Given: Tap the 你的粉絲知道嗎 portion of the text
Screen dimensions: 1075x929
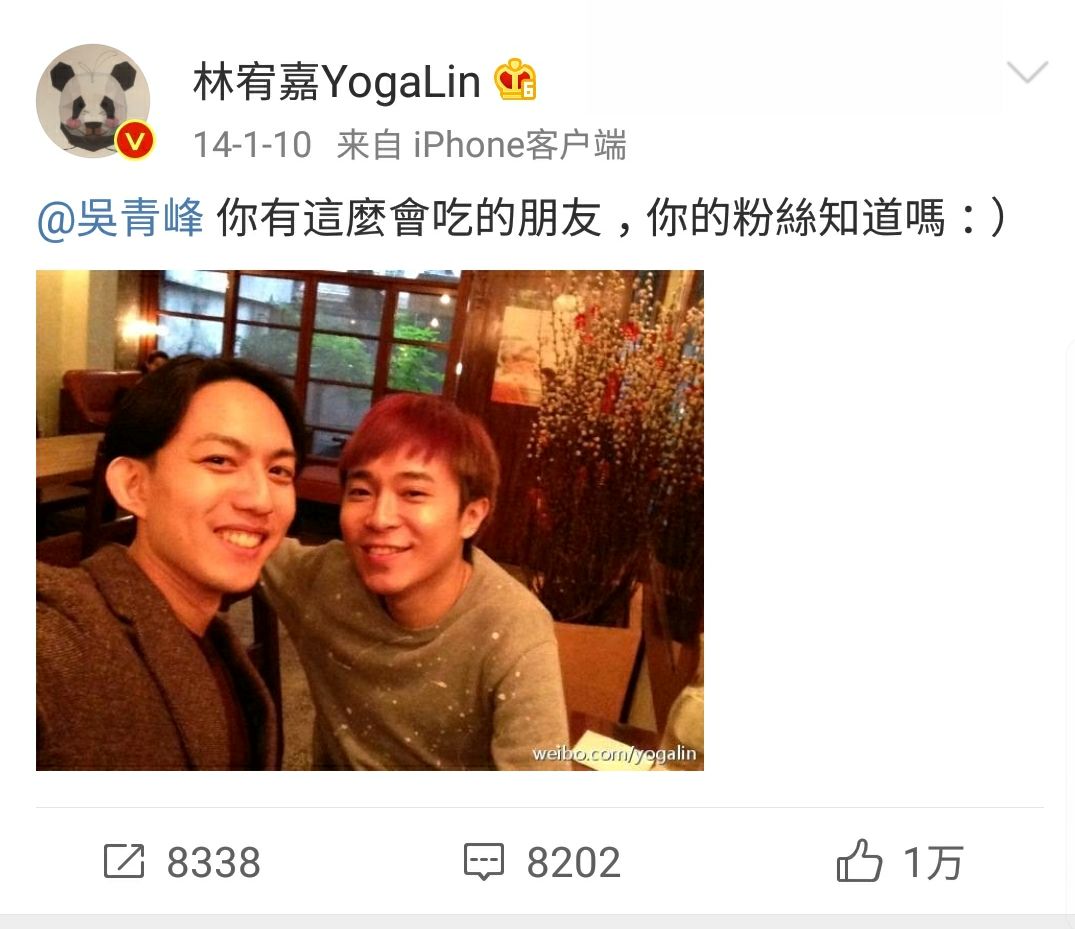Looking at the screenshot, I should 796,219.
